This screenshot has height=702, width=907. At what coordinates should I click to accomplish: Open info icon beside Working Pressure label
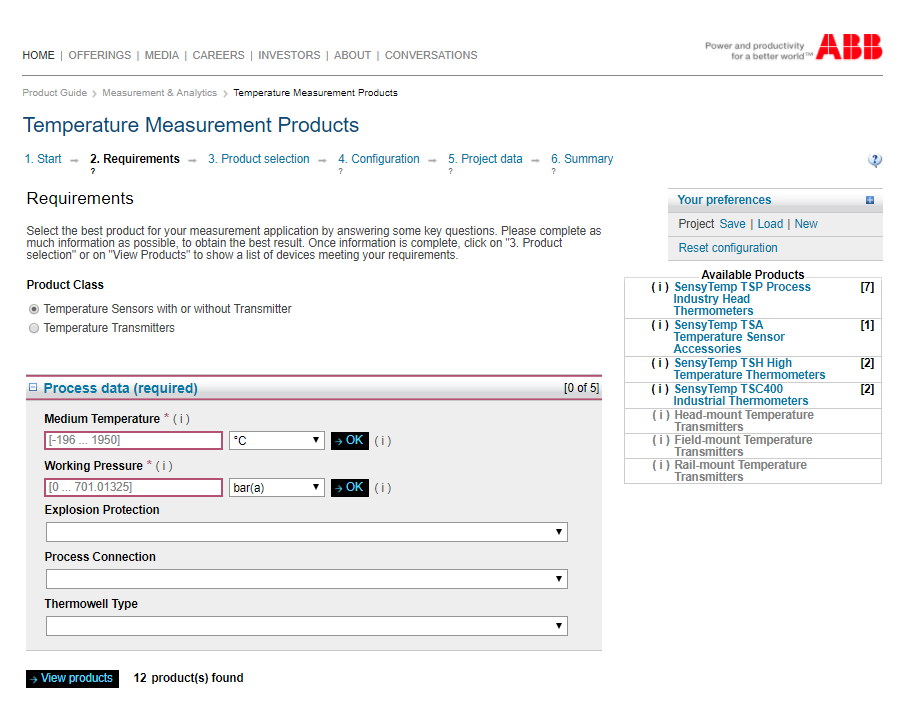pyautogui.click(x=164, y=465)
